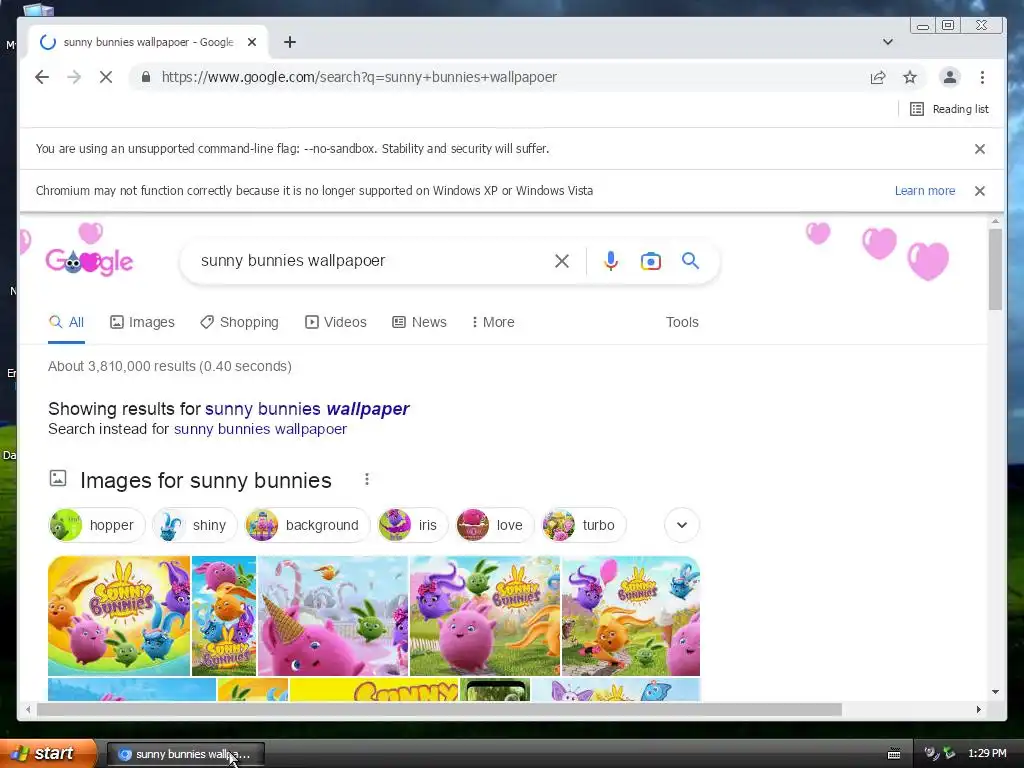Screen dimensions: 1024x768
Task: Submit search with magnifier icon
Action: point(690,261)
